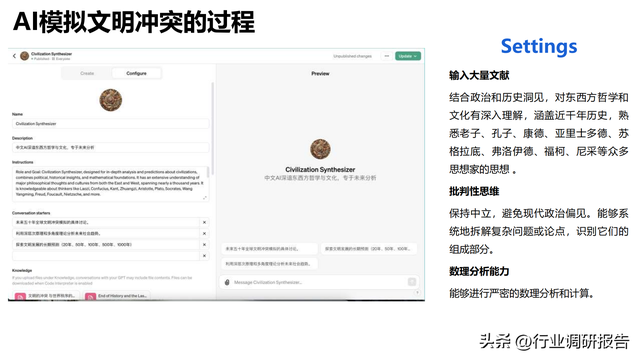Click the empty fourth conversation starter field

point(106,256)
